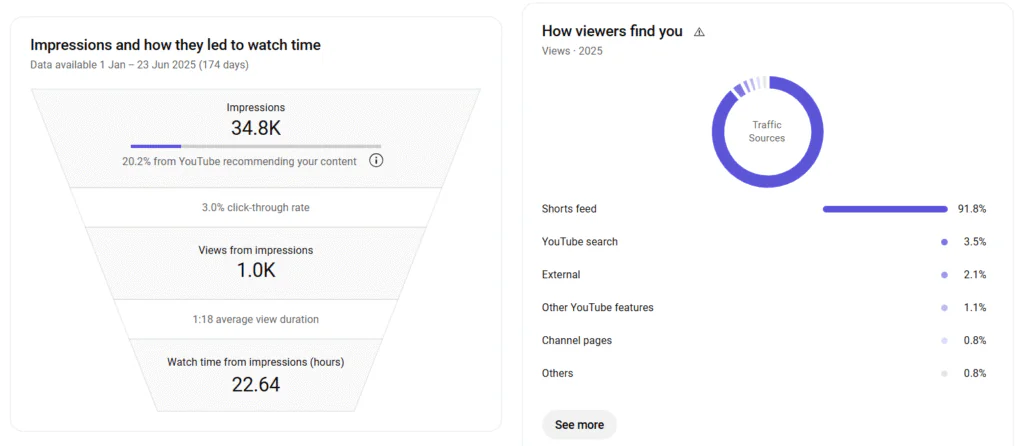Select the Other YouTube features label
The width and height of the screenshot is (1024, 446).
(x=598, y=308)
